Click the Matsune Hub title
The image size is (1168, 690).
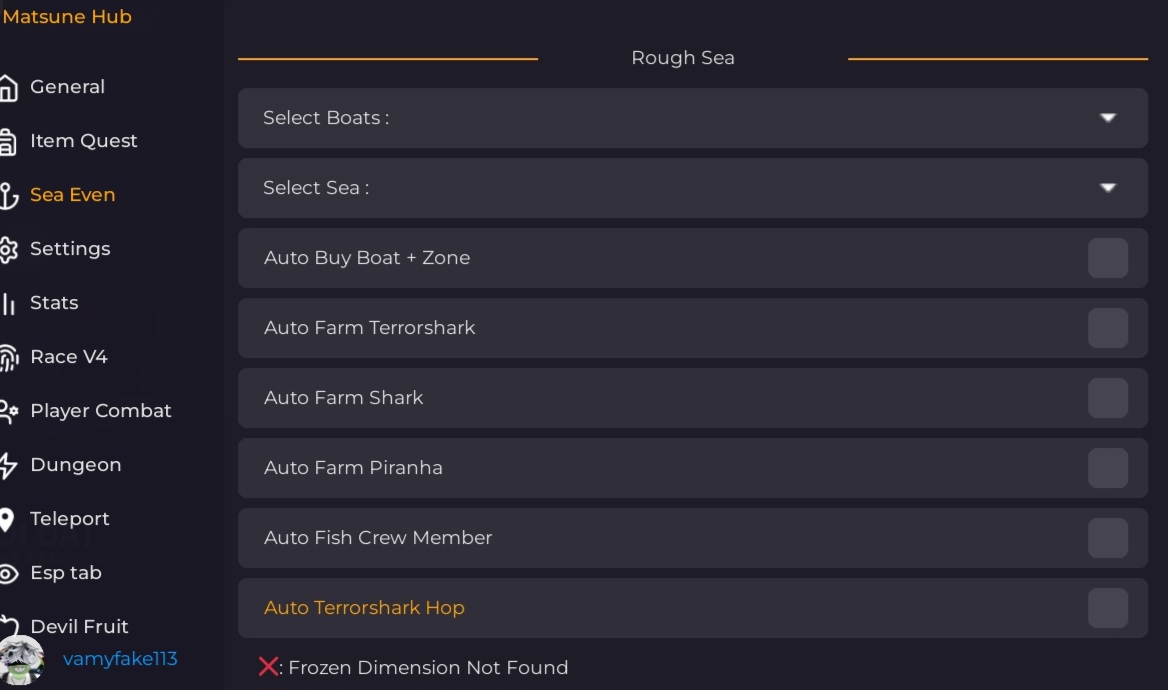[67, 17]
